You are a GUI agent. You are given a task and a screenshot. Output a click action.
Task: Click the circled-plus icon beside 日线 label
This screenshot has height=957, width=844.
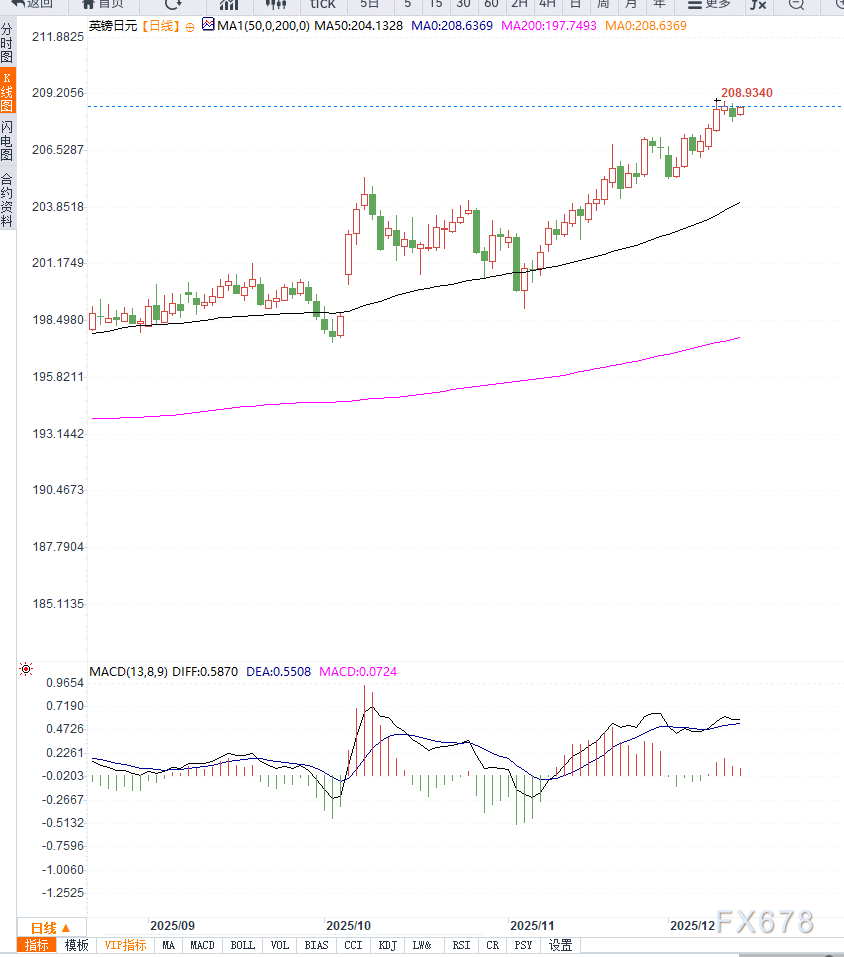(x=190, y=24)
